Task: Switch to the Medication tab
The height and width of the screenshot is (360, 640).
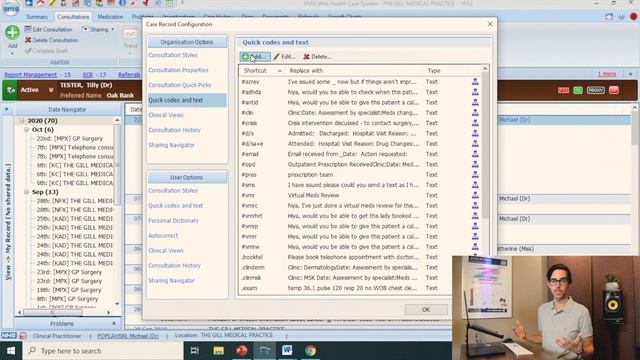Action: pos(110,17)
